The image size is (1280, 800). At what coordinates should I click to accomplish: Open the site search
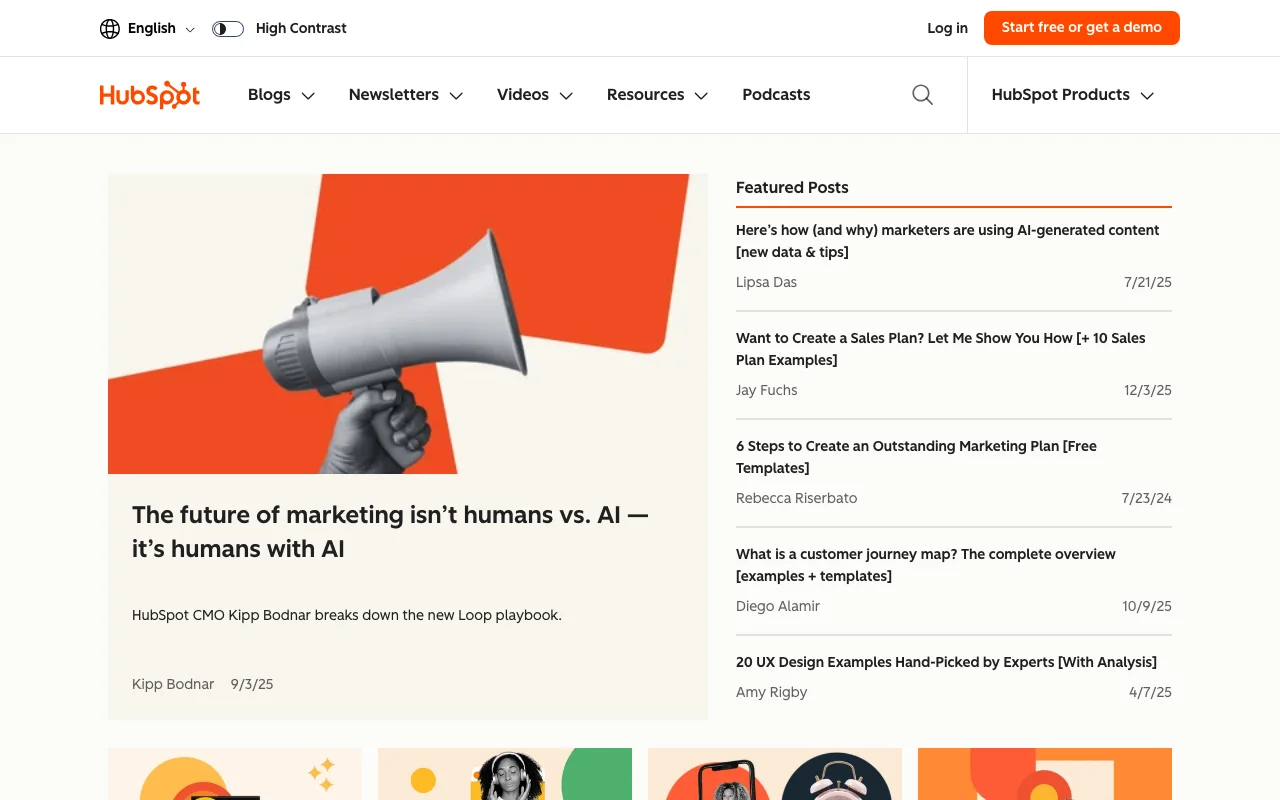click(x=921, y=94)
